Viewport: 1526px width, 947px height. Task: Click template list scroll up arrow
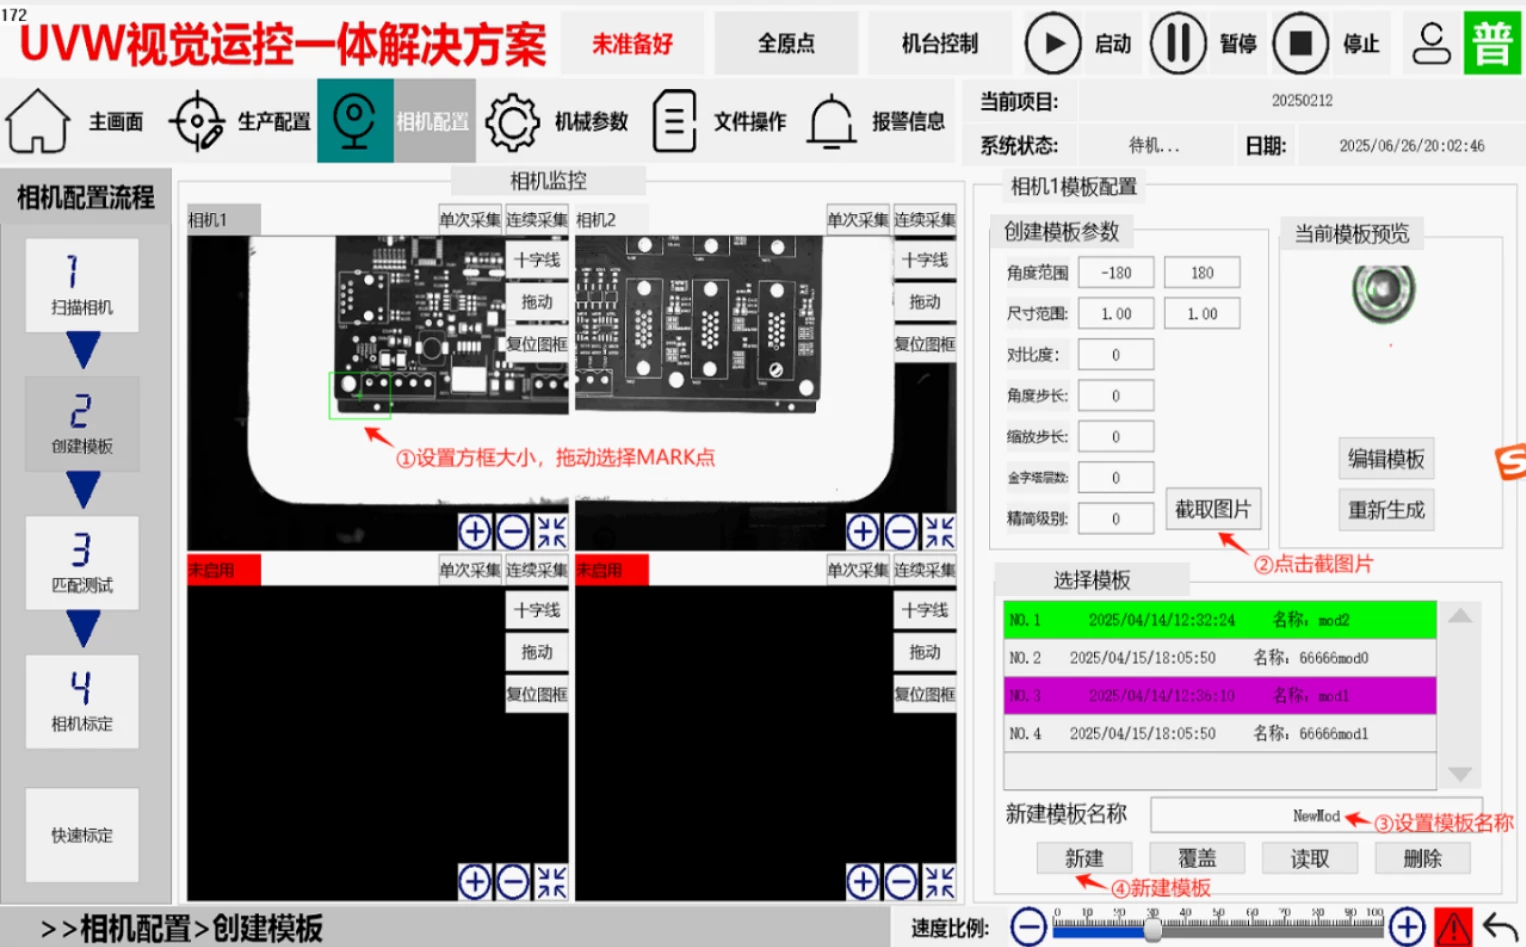pos(1460,616)
